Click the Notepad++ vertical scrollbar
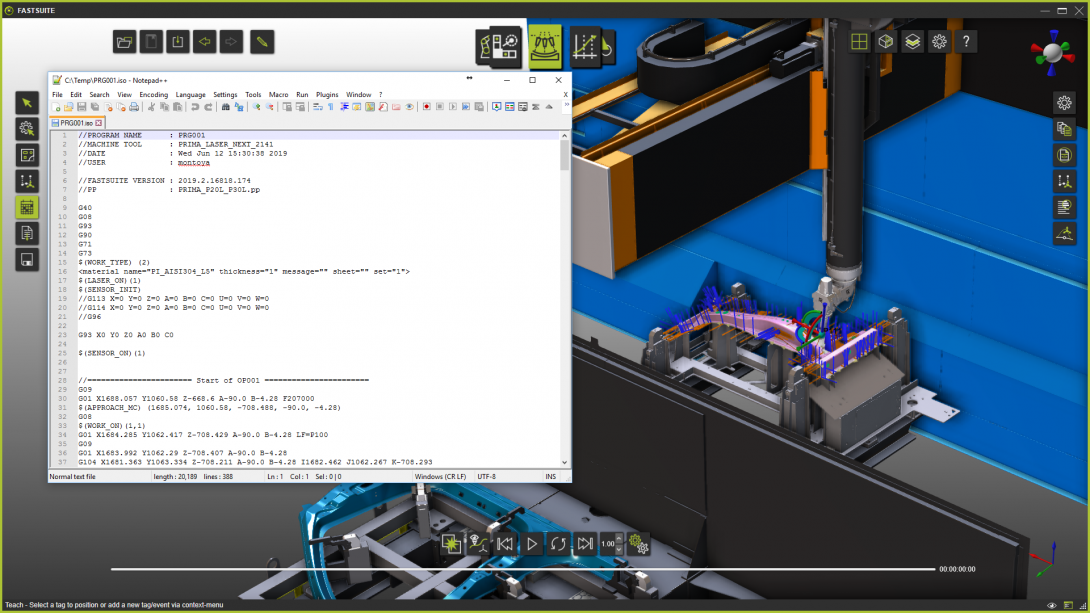This screenshot has width=1090, height=613. (565, 300)
